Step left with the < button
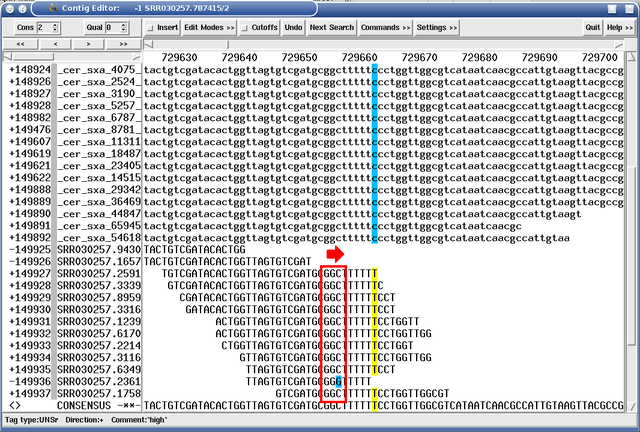Image resolution: width=640 pixels, height=432 pixels. [56, 44]
